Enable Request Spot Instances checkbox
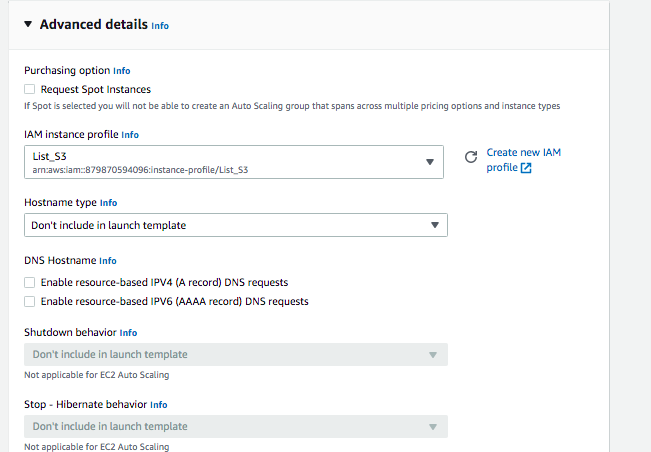 click(30, 89)
